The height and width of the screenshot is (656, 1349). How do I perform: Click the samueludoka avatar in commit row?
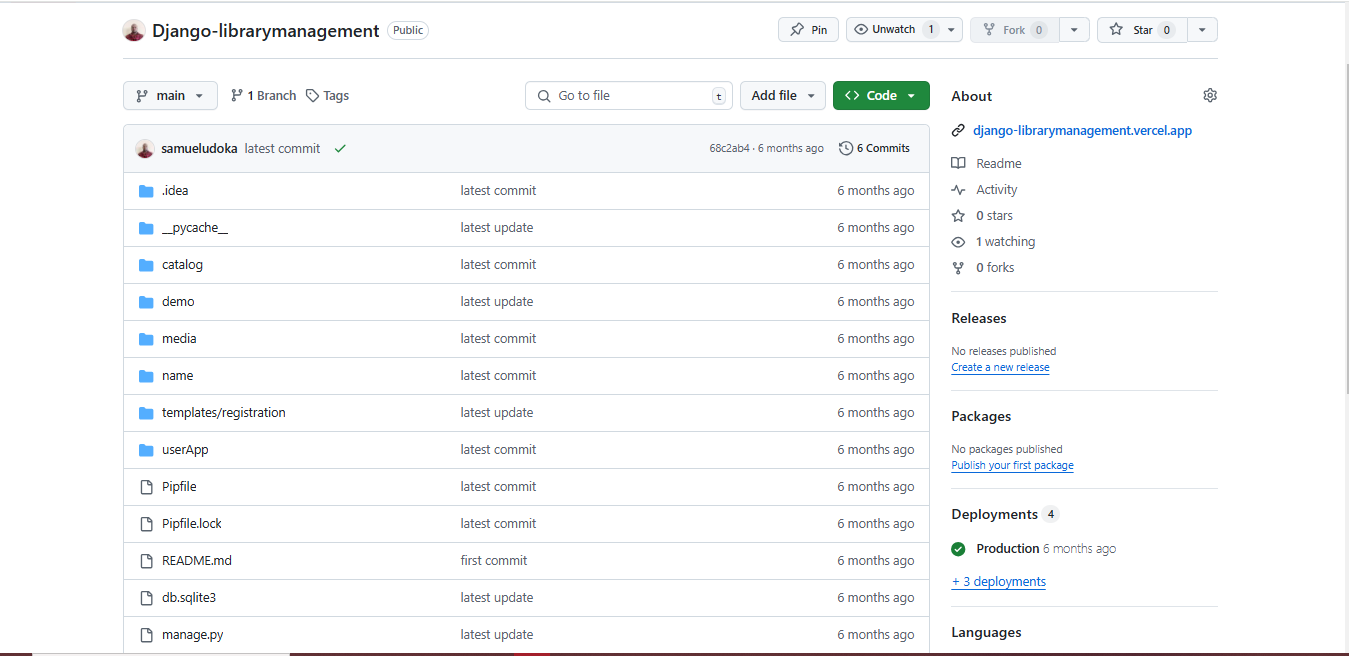click(145, 149)
